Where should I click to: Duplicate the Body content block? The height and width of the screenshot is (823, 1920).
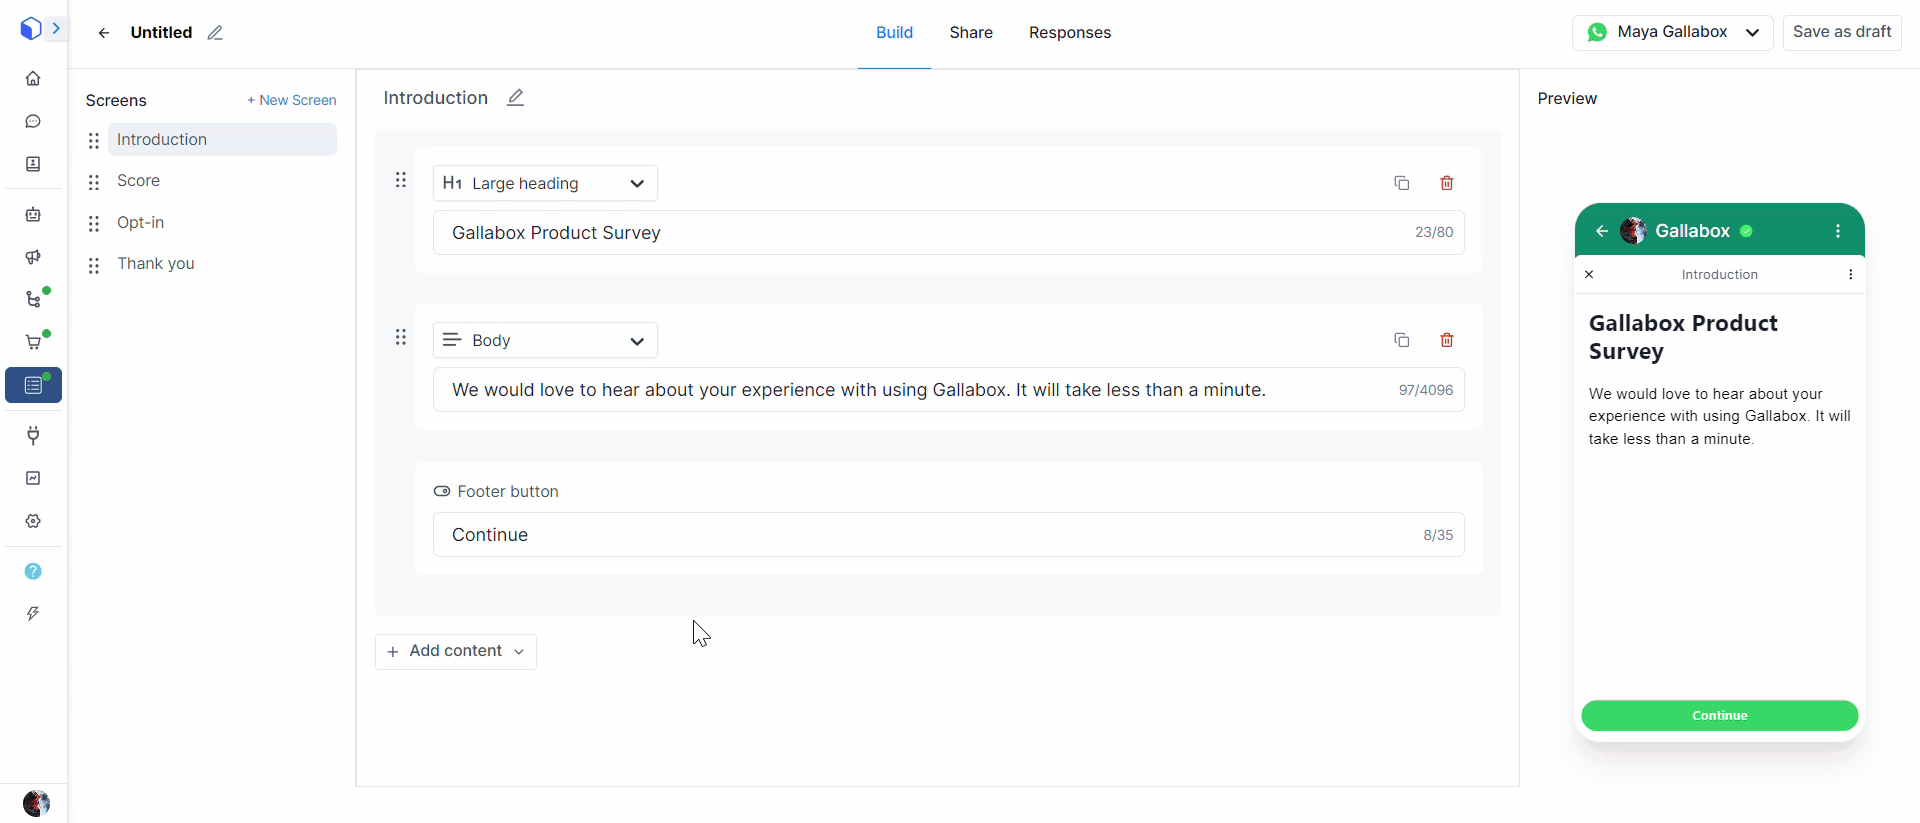pyautogui.click(x=1401, y=340)
